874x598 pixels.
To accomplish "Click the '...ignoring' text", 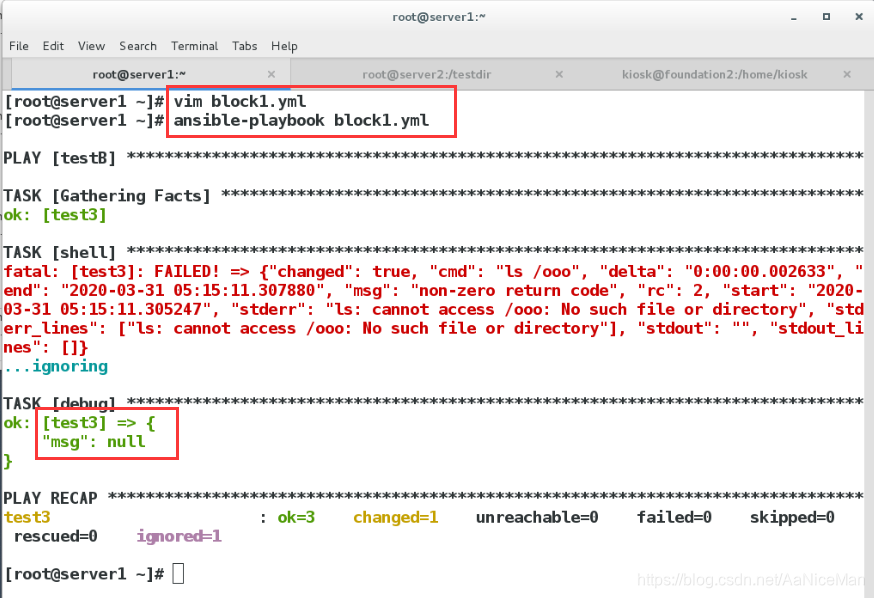I will (x=56, y=367).
